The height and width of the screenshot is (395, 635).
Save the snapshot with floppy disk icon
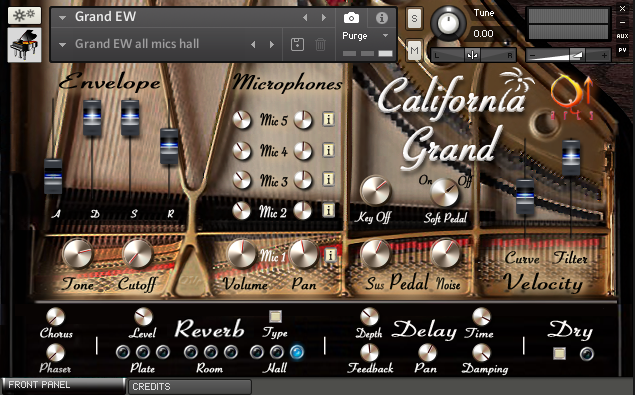tap(297, 44)
